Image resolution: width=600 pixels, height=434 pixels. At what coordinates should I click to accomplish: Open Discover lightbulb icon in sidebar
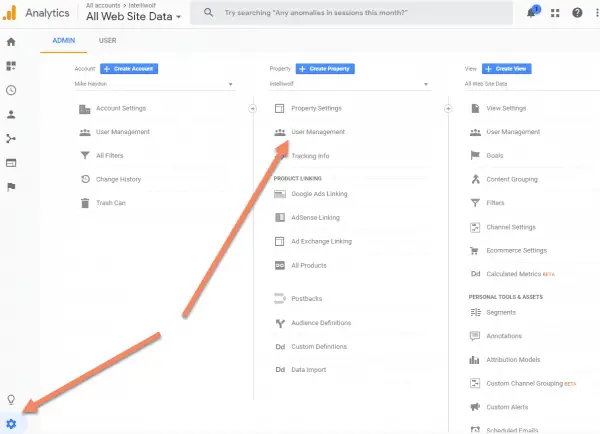coord(11,400)
